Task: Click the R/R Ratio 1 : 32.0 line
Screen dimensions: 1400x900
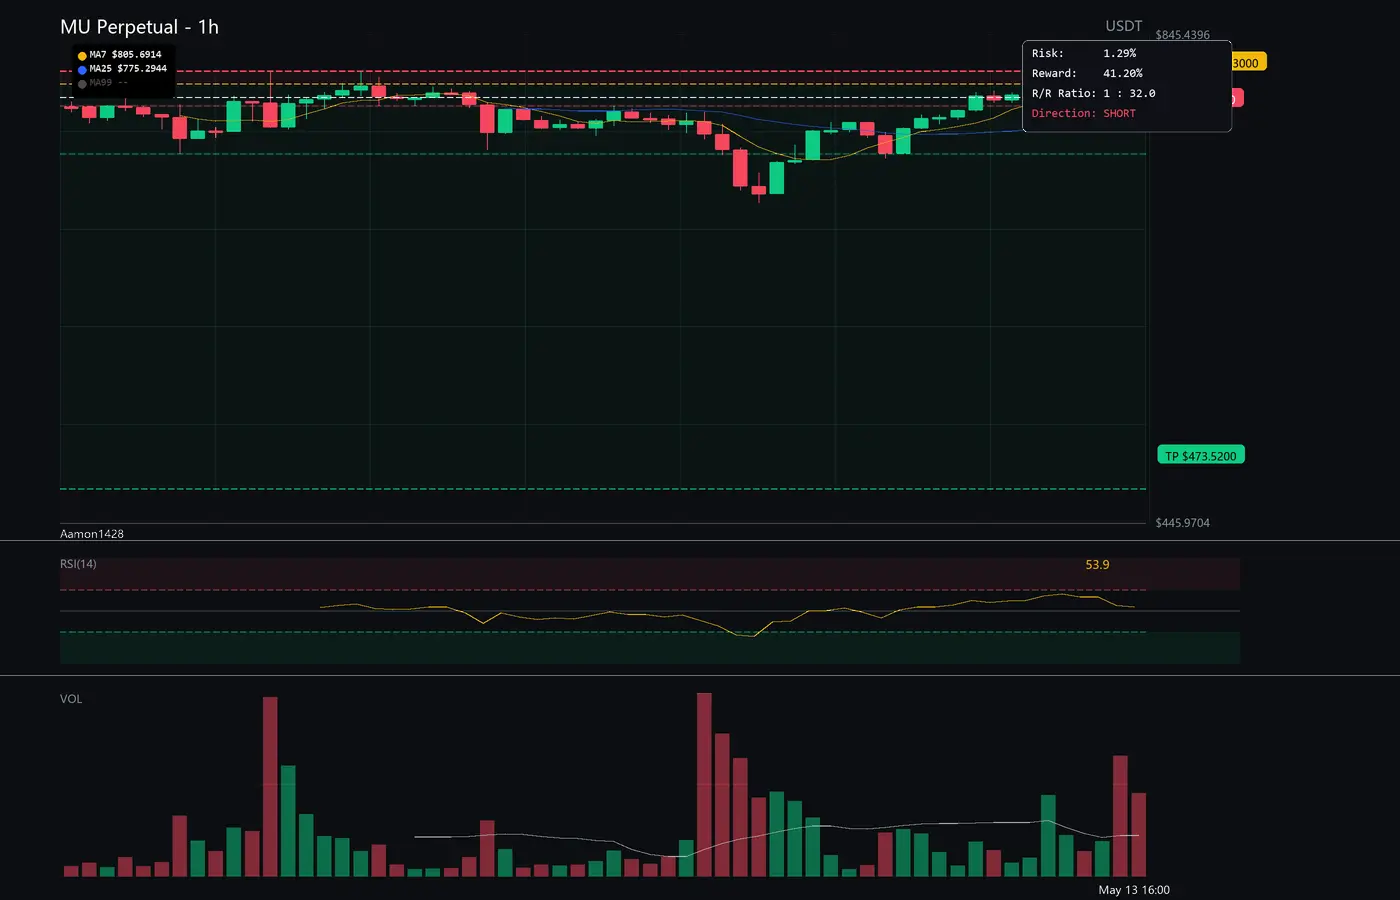Action: pyautogui.click(x=1093, y=93)
